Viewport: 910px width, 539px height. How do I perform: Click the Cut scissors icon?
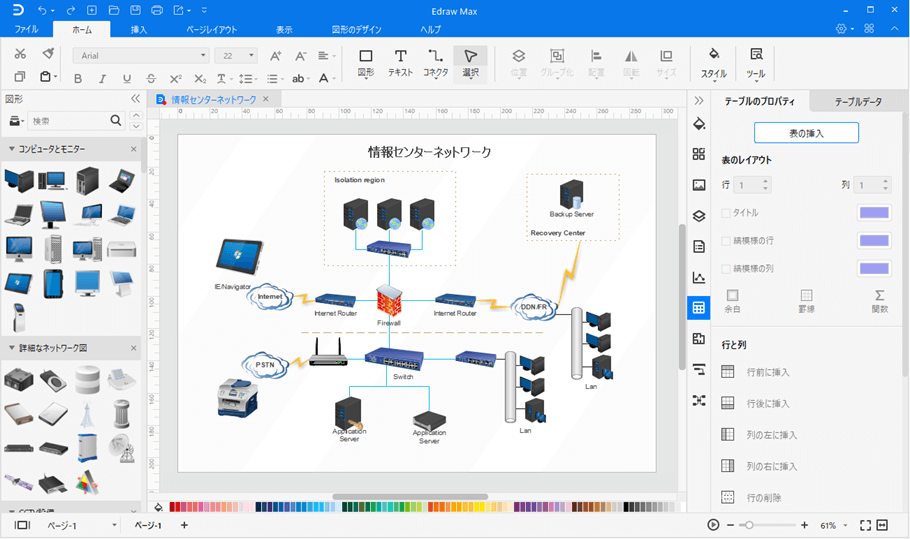click(20, 54)
